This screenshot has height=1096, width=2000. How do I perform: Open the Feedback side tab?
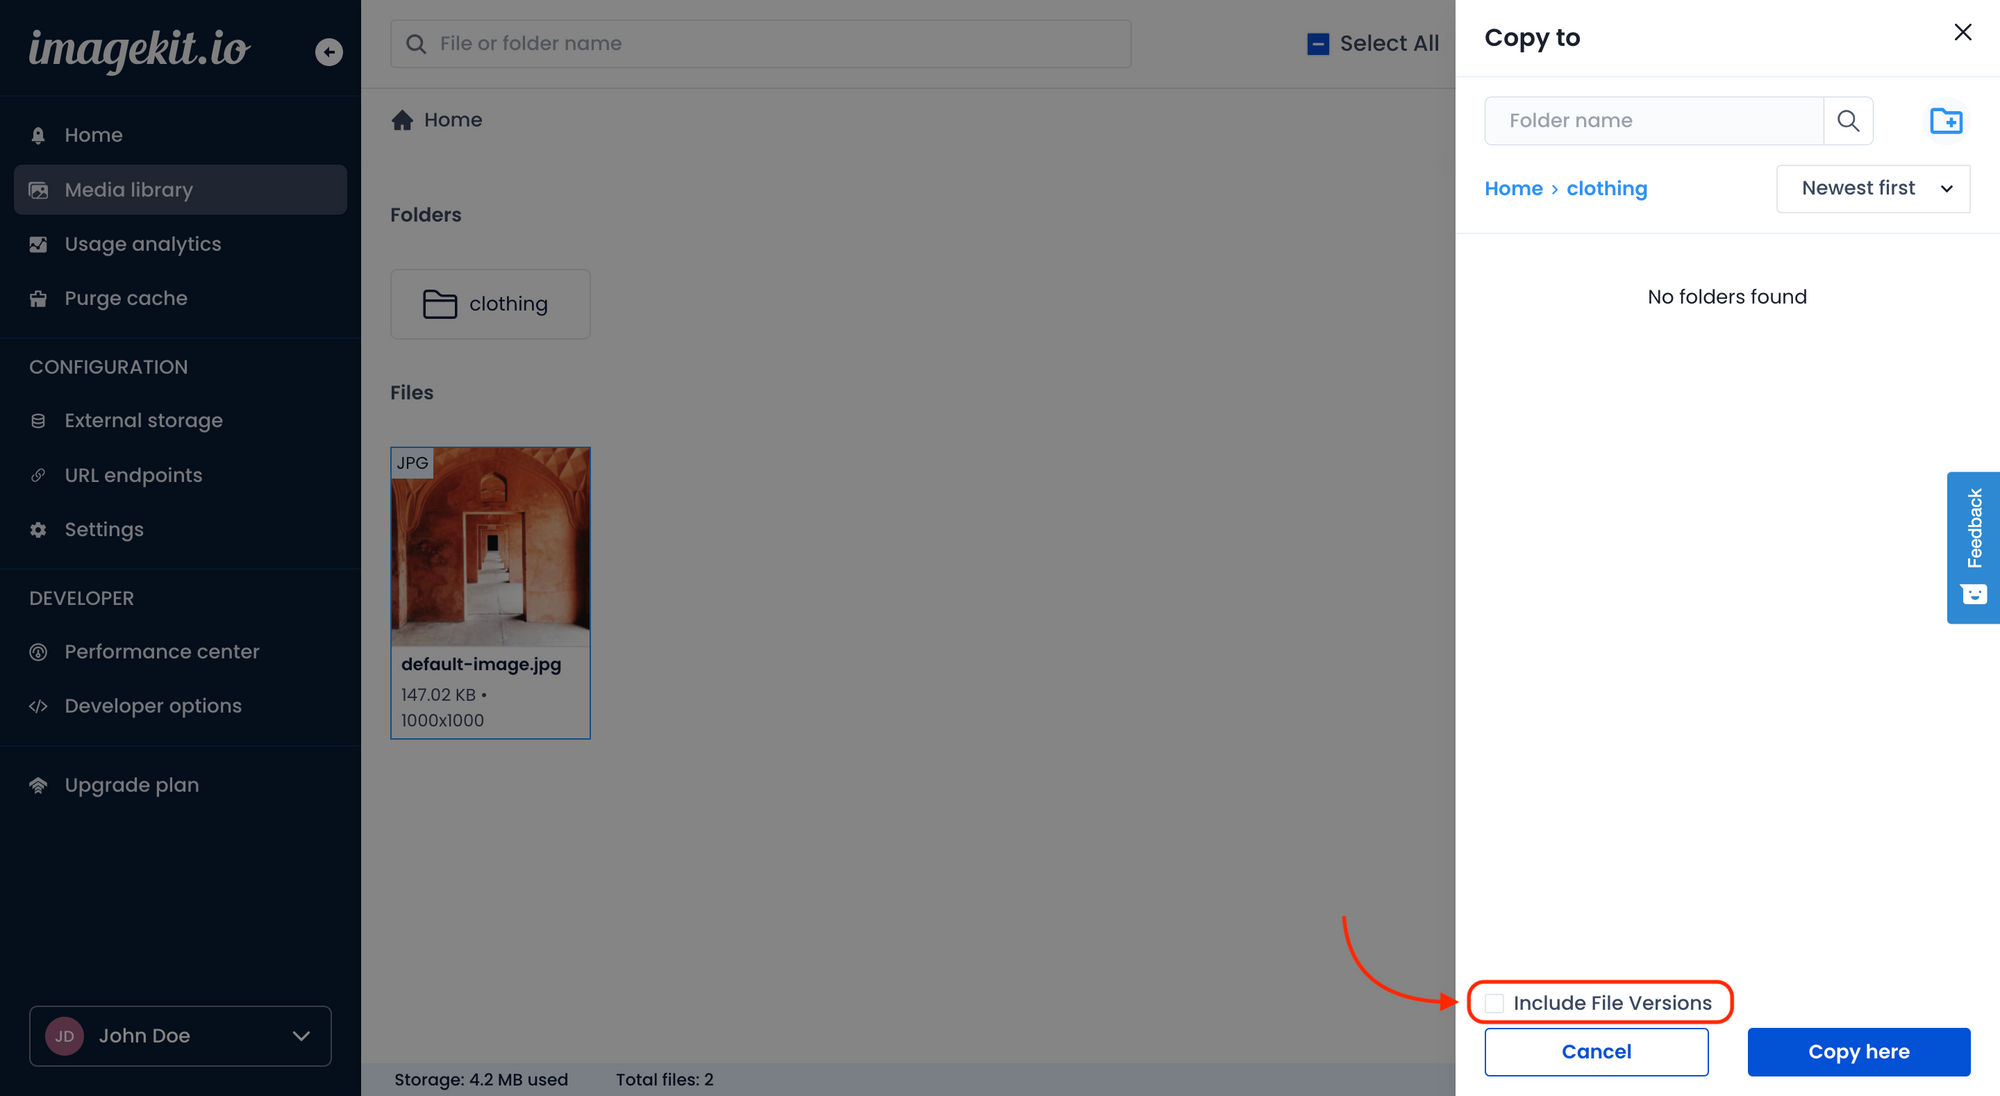[x=1973, y=548]
